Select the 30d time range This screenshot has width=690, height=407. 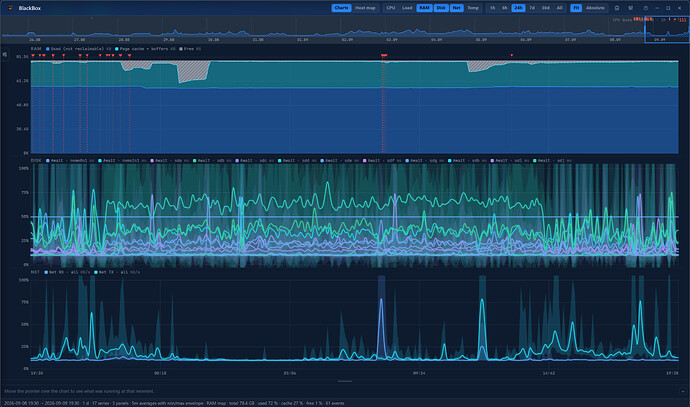coord(546,8)
